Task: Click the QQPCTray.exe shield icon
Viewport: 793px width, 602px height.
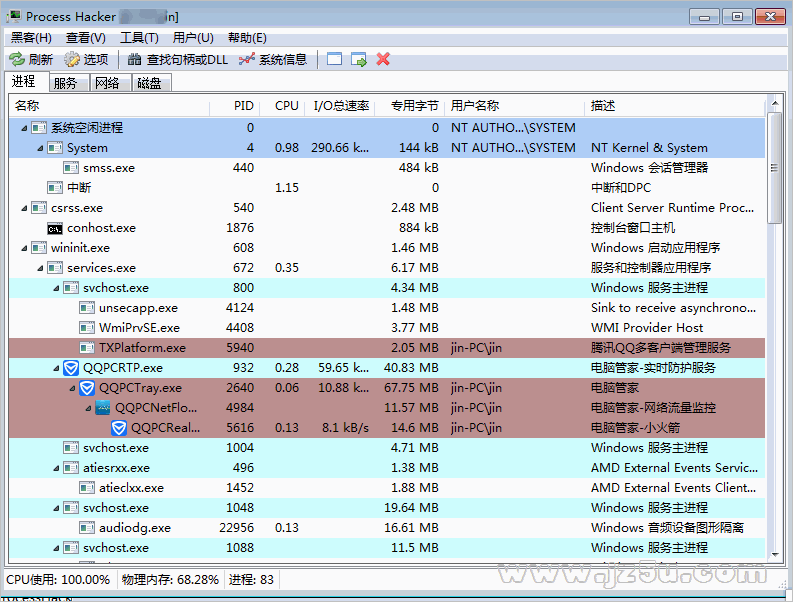Action: (x=87, y=388)
